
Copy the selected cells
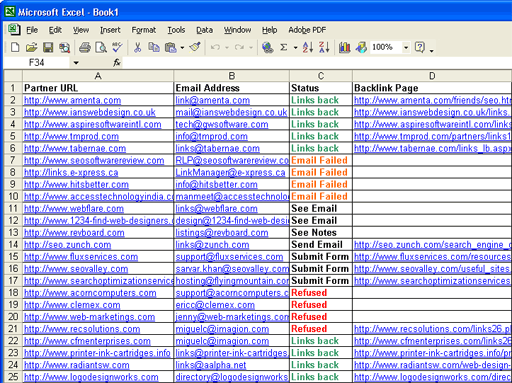coord(154,47)
